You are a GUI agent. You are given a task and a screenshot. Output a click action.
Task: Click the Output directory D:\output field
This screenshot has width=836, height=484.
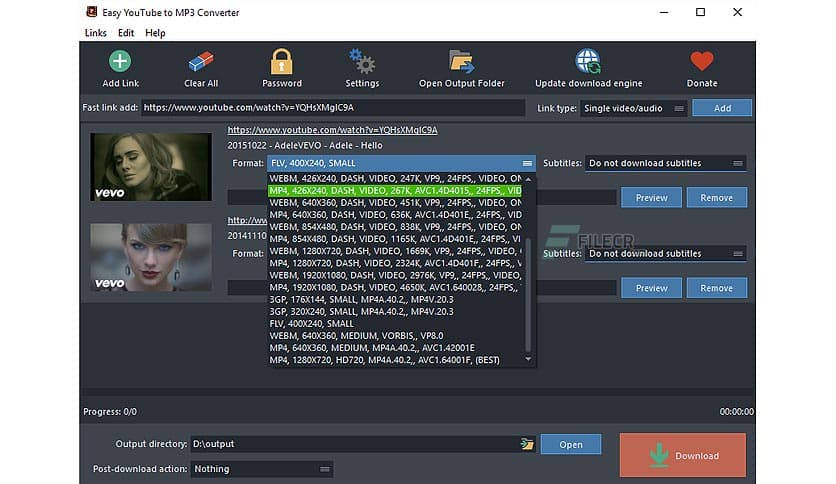pos(356,443)
